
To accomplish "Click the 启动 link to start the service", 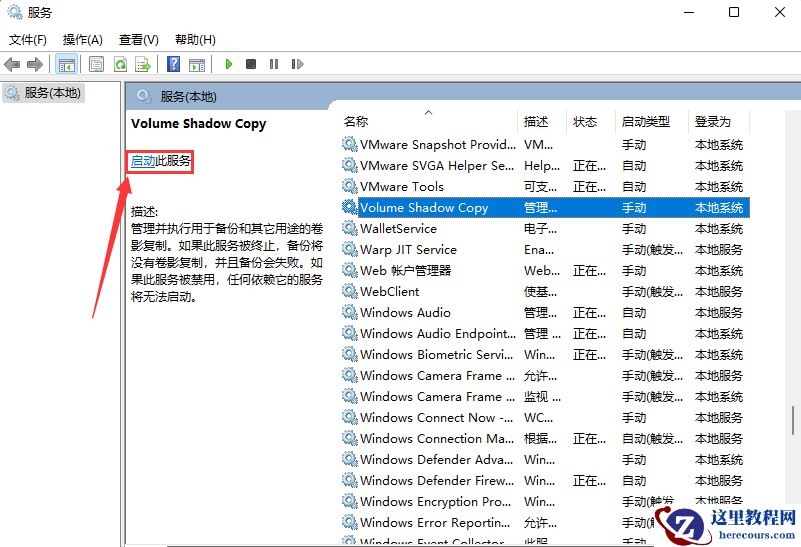I will (x=143, y=161).
